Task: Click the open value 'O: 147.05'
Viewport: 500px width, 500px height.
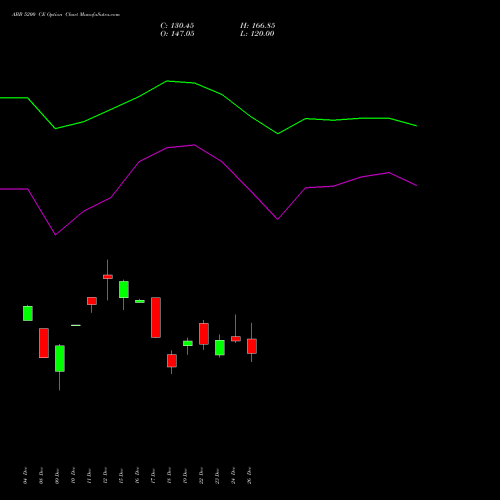Action: click(177, 34)
